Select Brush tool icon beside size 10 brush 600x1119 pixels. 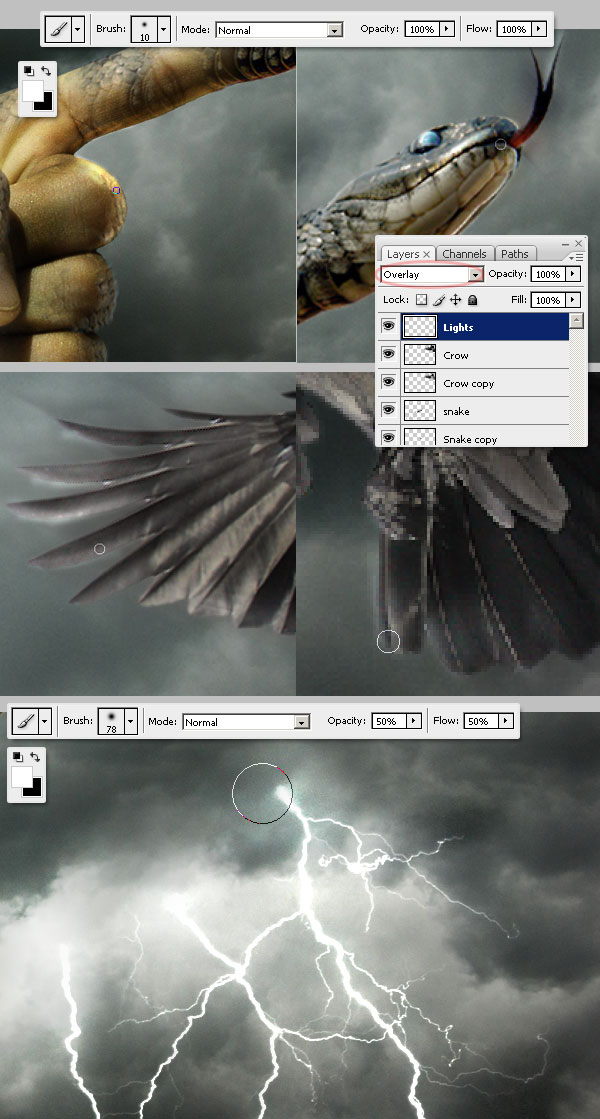(x=59, y=29)
